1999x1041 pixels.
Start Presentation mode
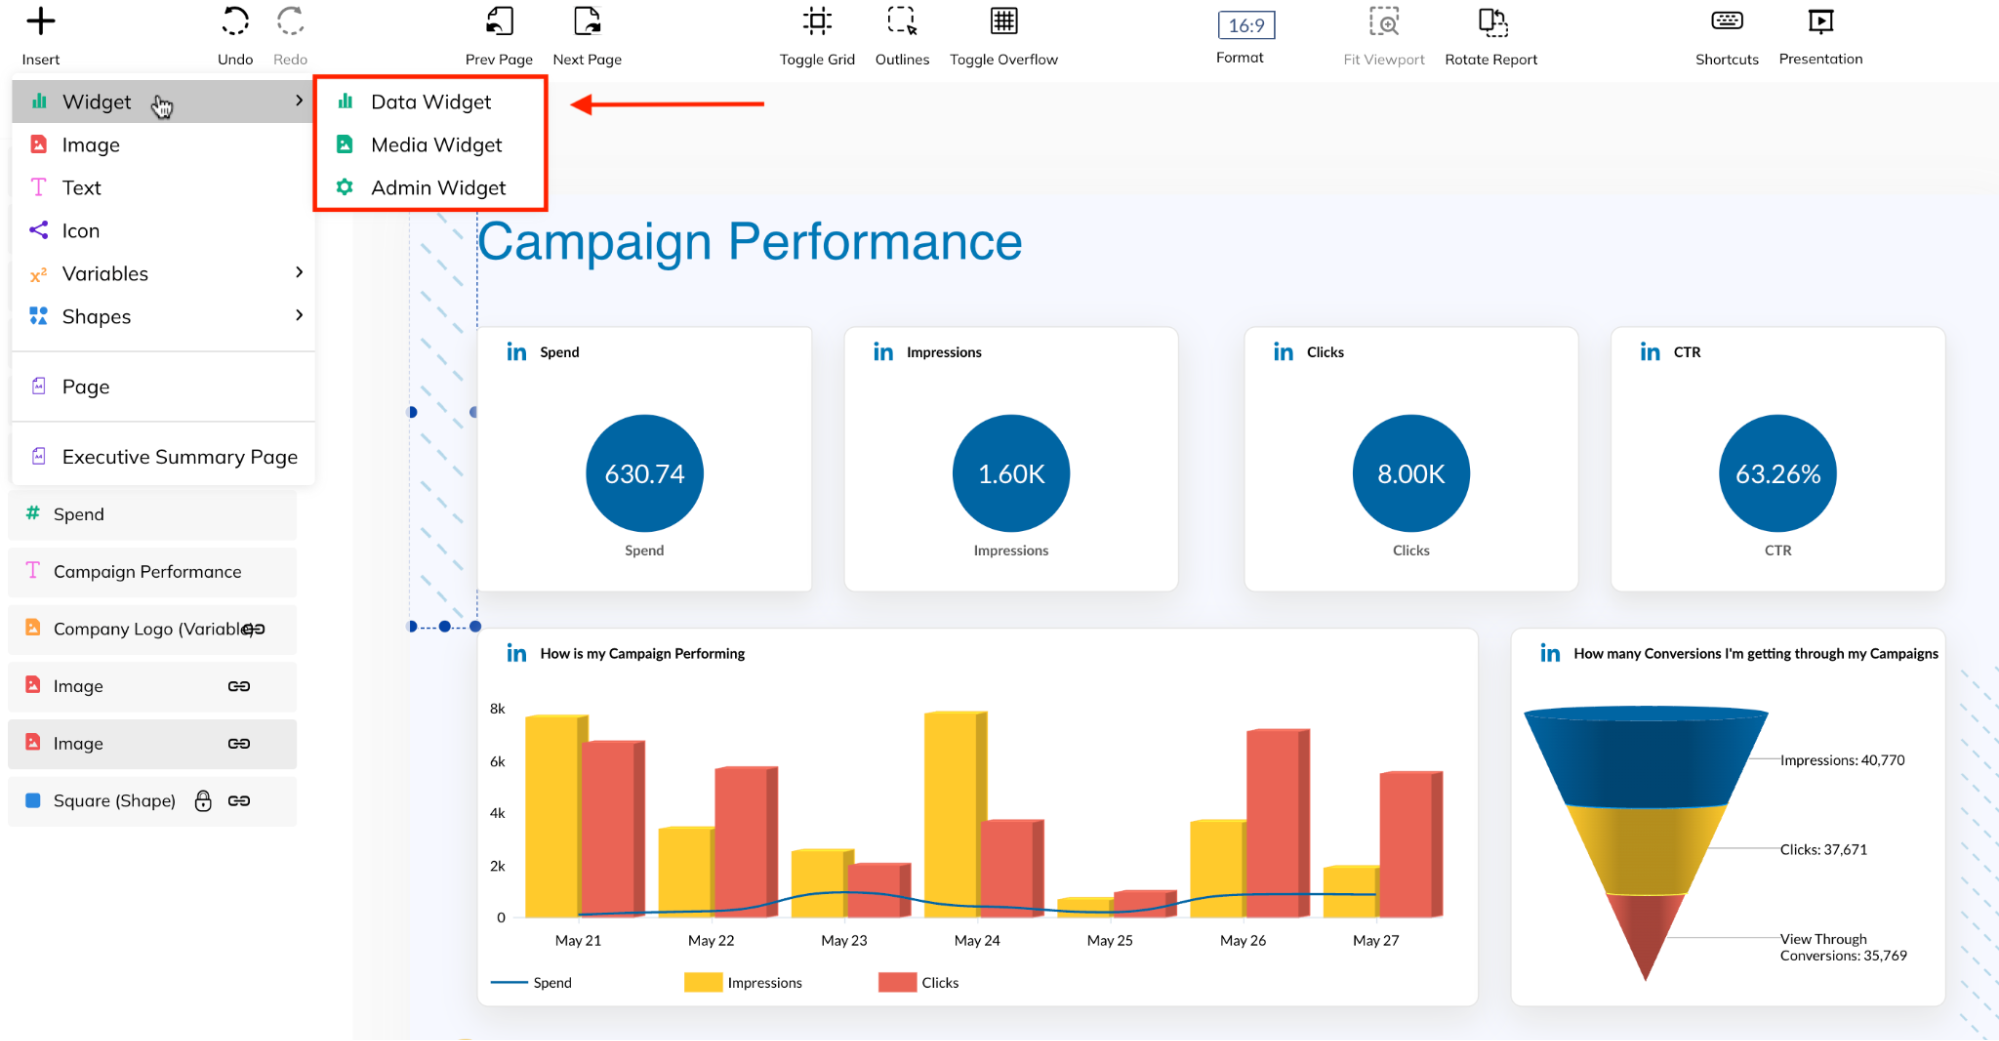1820,20
